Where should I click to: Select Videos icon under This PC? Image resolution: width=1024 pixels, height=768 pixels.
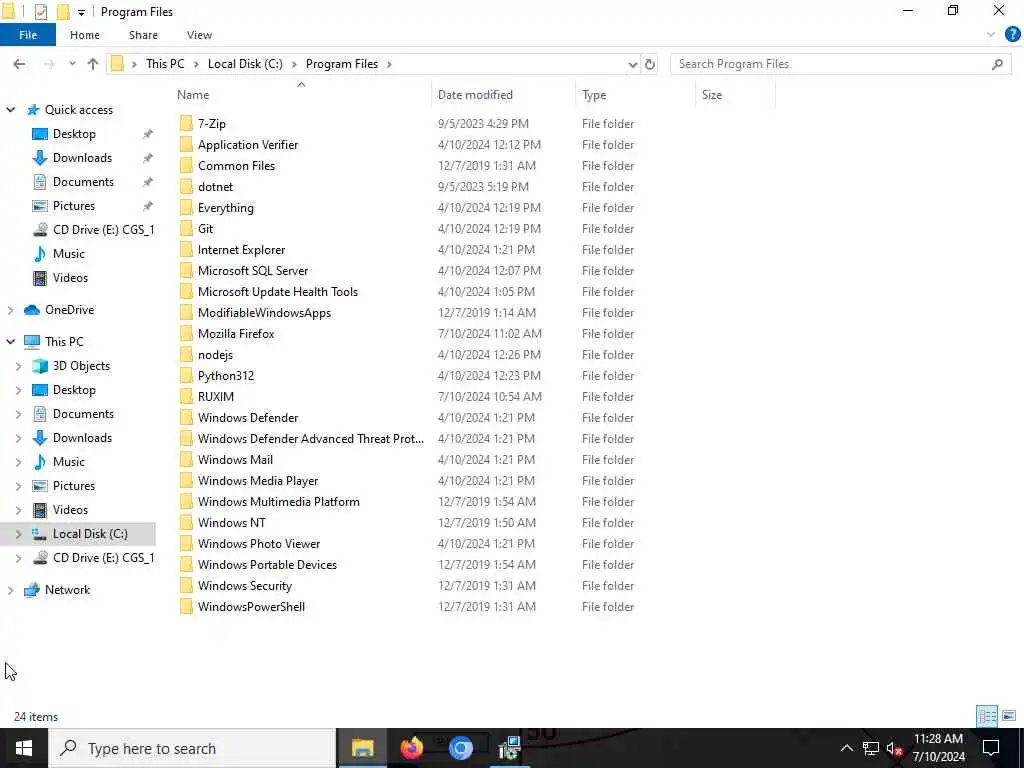click(40, 510)
